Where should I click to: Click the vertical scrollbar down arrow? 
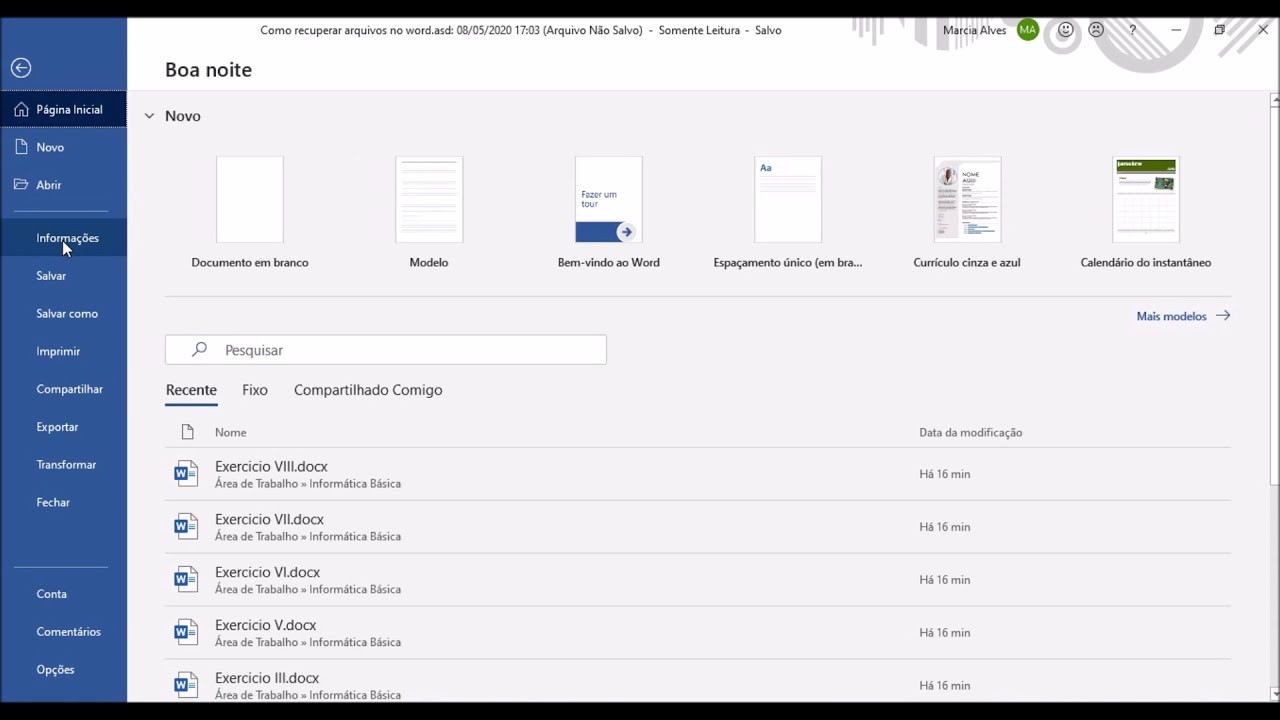pyautogui.click(x=1274, y=693)
